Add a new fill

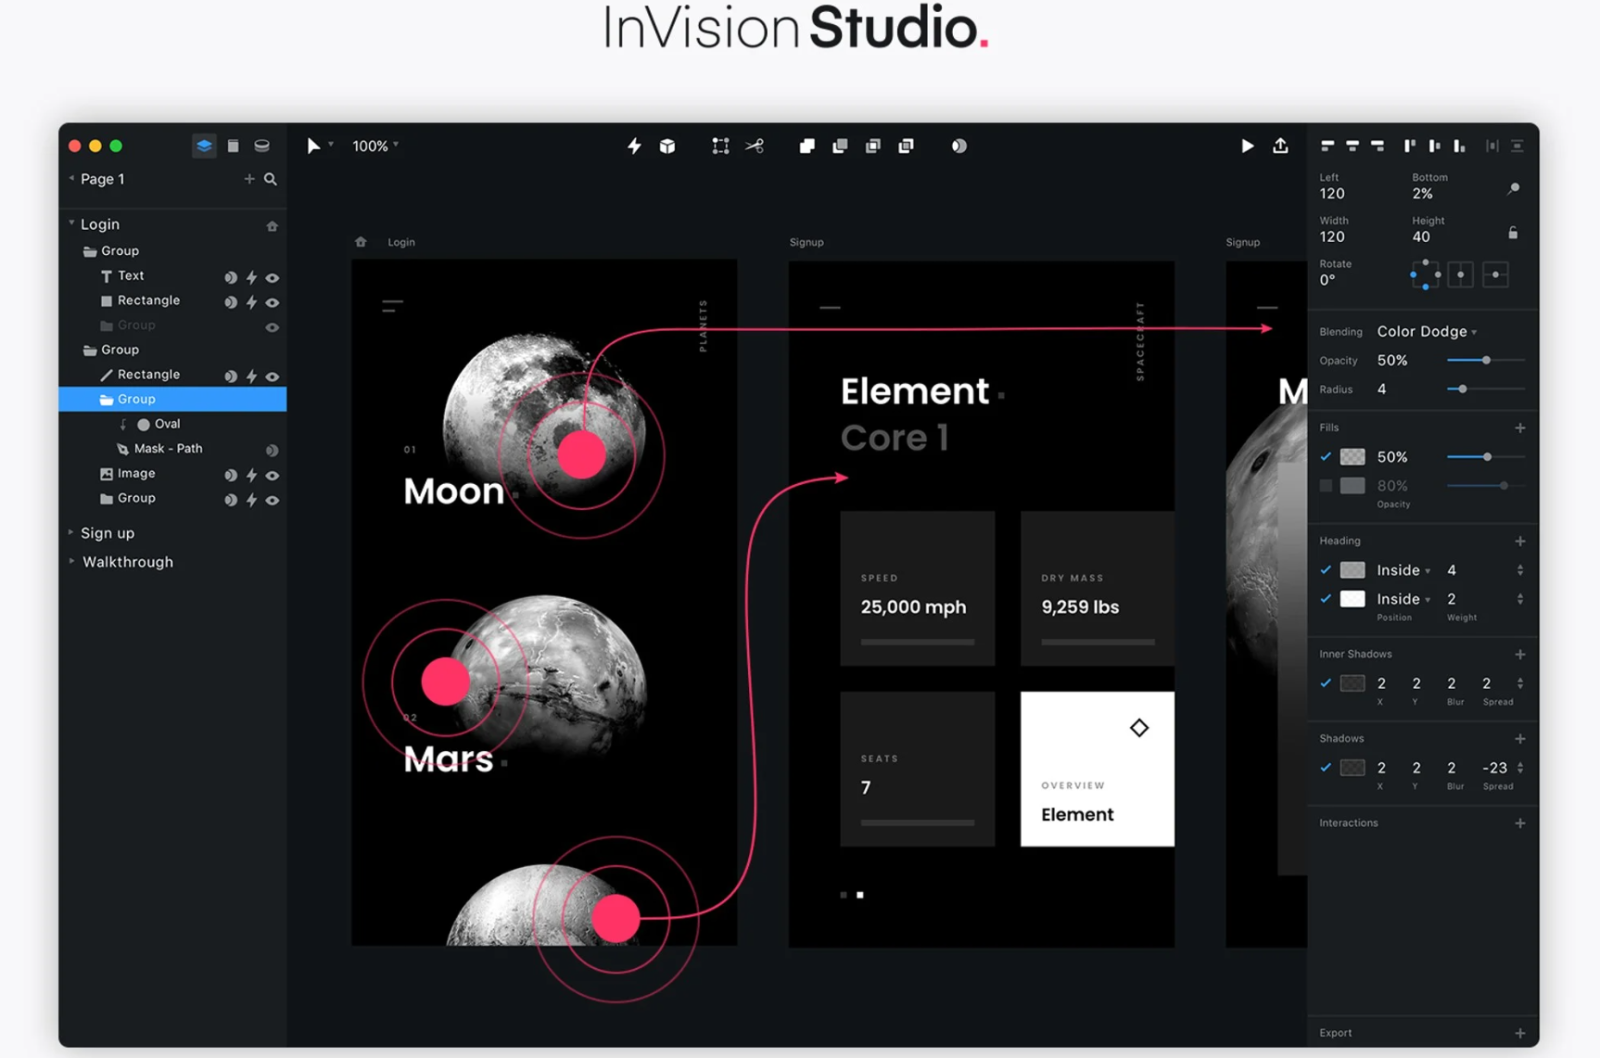(x=1520, y=428)
